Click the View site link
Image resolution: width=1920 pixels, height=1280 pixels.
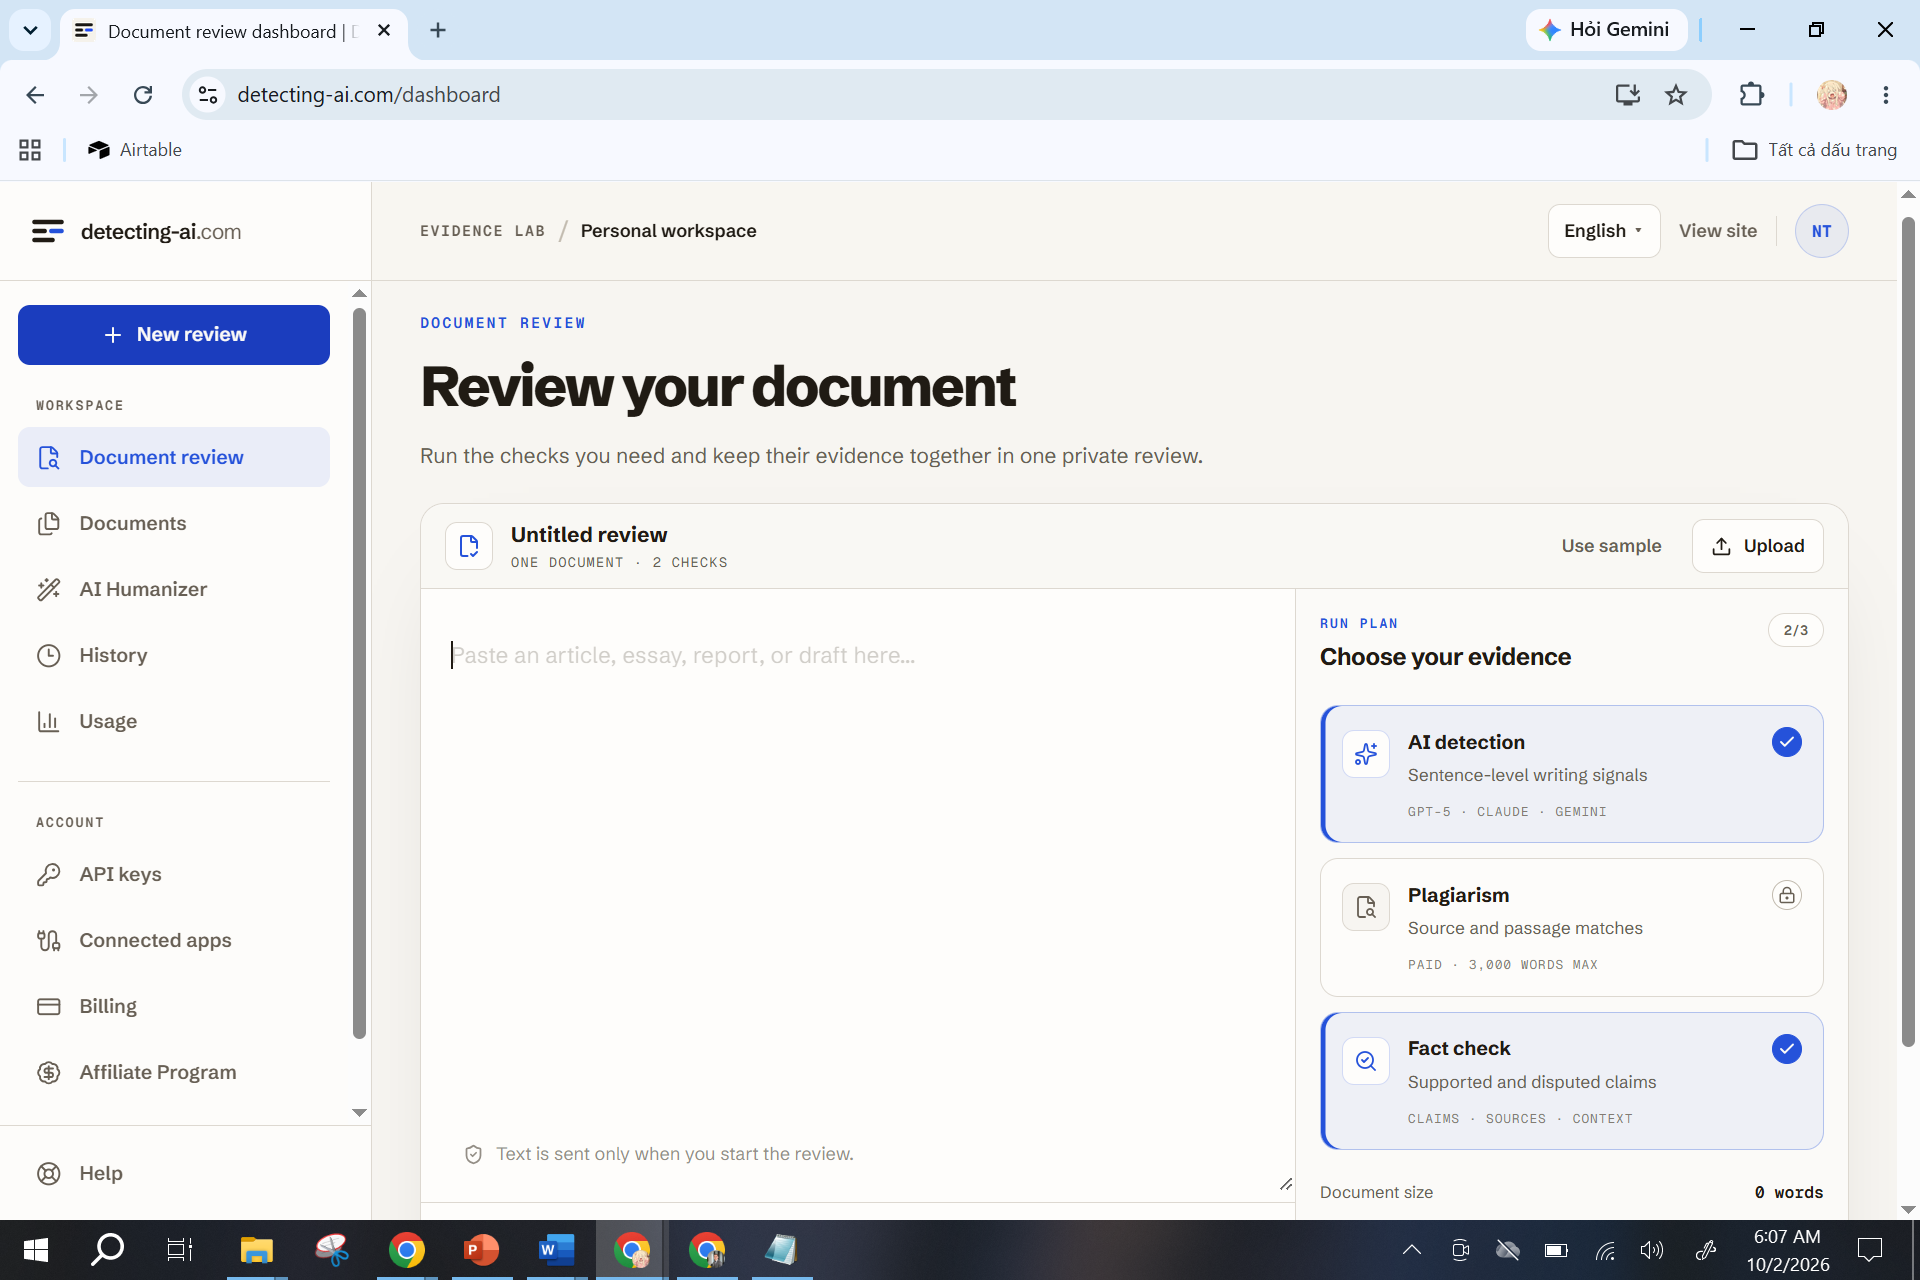[x=1717, y=231]
